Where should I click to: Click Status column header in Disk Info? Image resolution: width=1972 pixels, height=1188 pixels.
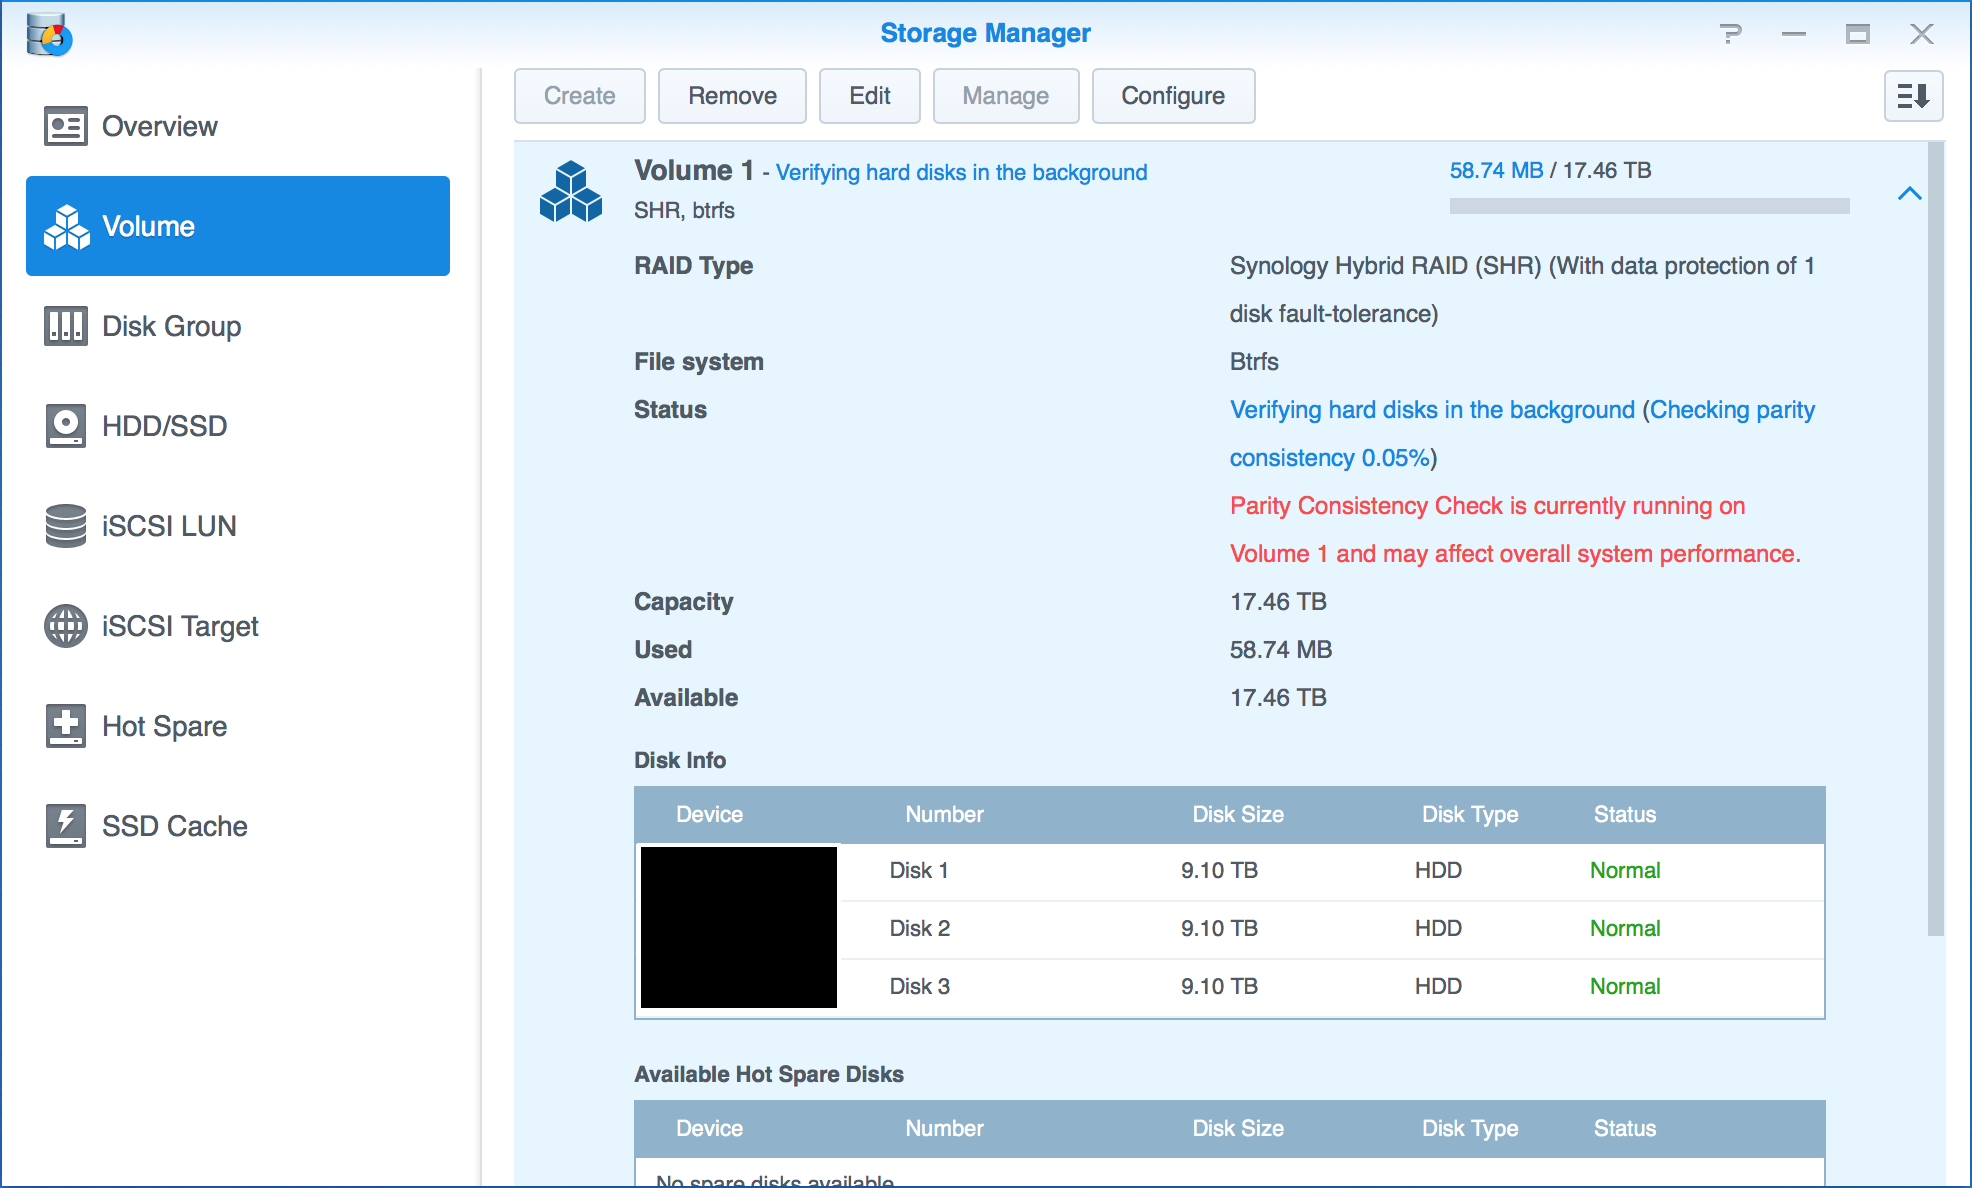coord(1625,815)
